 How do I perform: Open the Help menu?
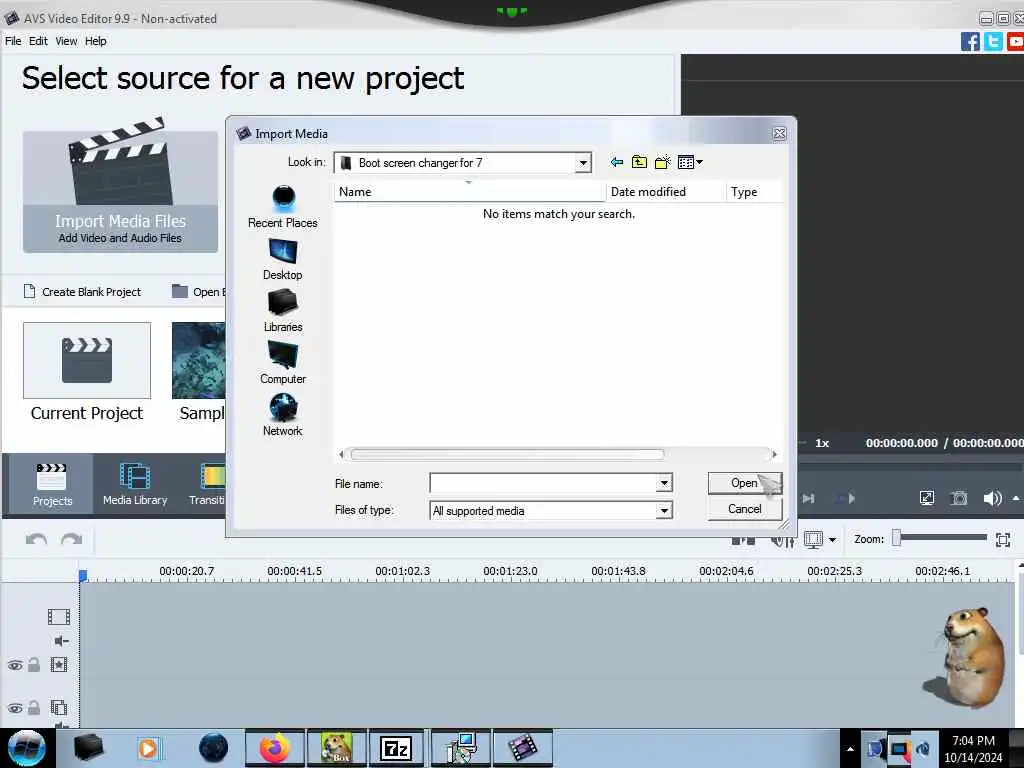[95, 41]
